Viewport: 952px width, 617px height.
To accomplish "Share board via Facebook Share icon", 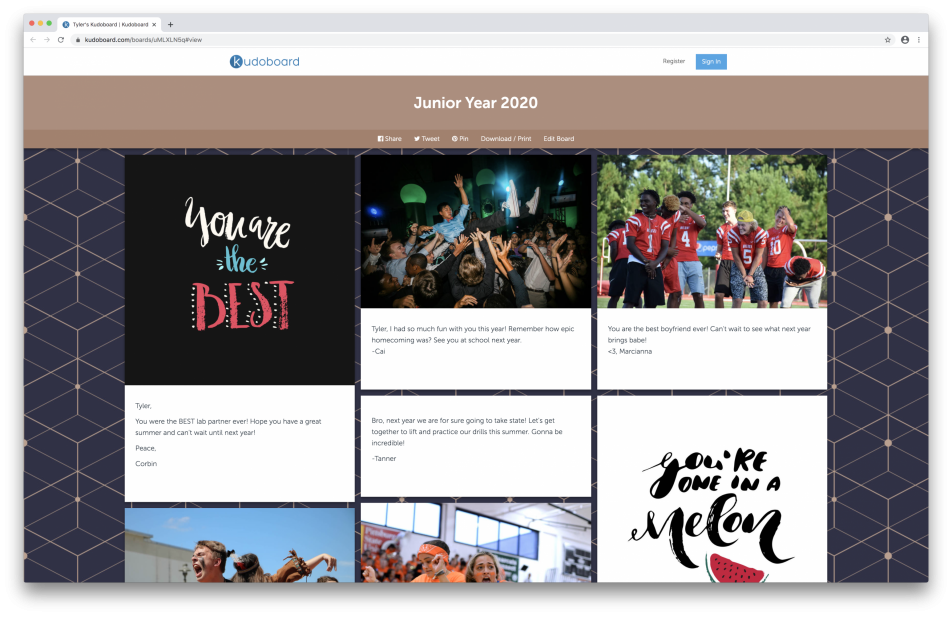I will pyautogui.click(x=381, y=139).
